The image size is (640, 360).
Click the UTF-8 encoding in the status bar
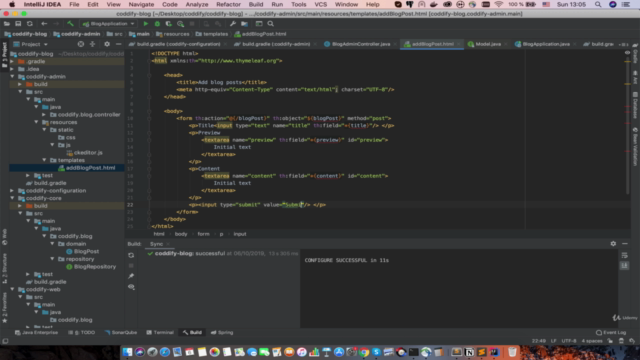(569, 341)
